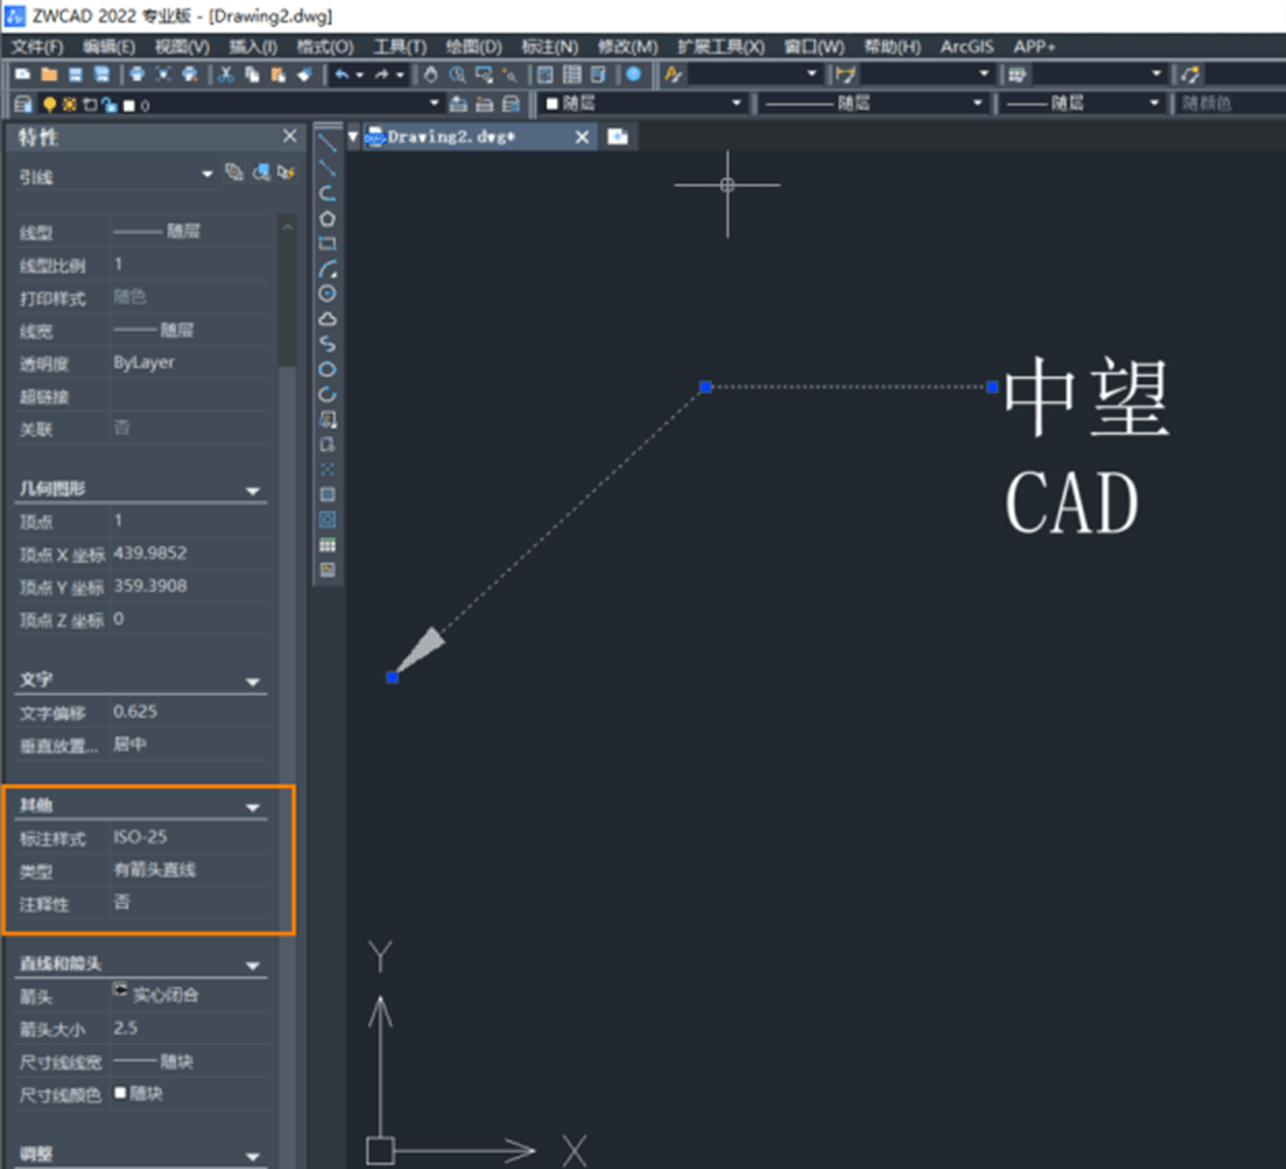The height and width of the screenshot is (1169, 1286).
Task: Click the Copy icon in toolbar
Action: (252, 74)
